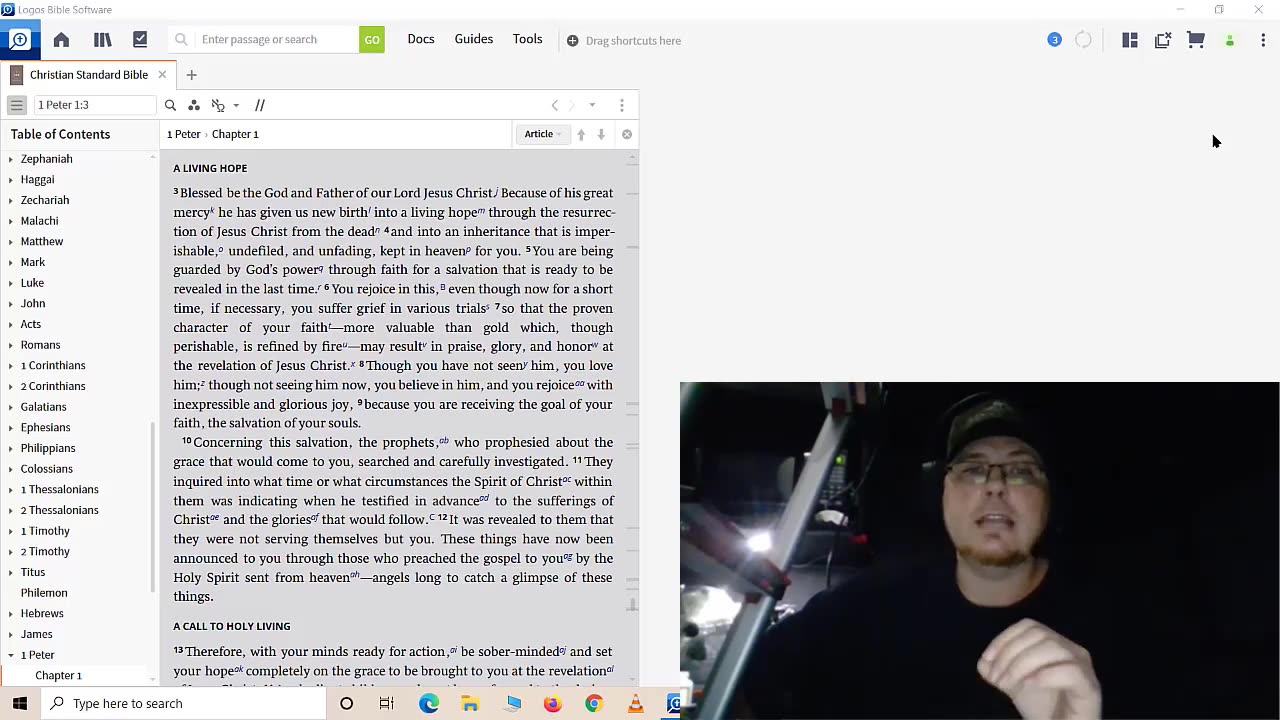Expand Zephaniah in table of contents
Image resolution: width=1280 pixels, height=720 pixels.
[11, 159]
